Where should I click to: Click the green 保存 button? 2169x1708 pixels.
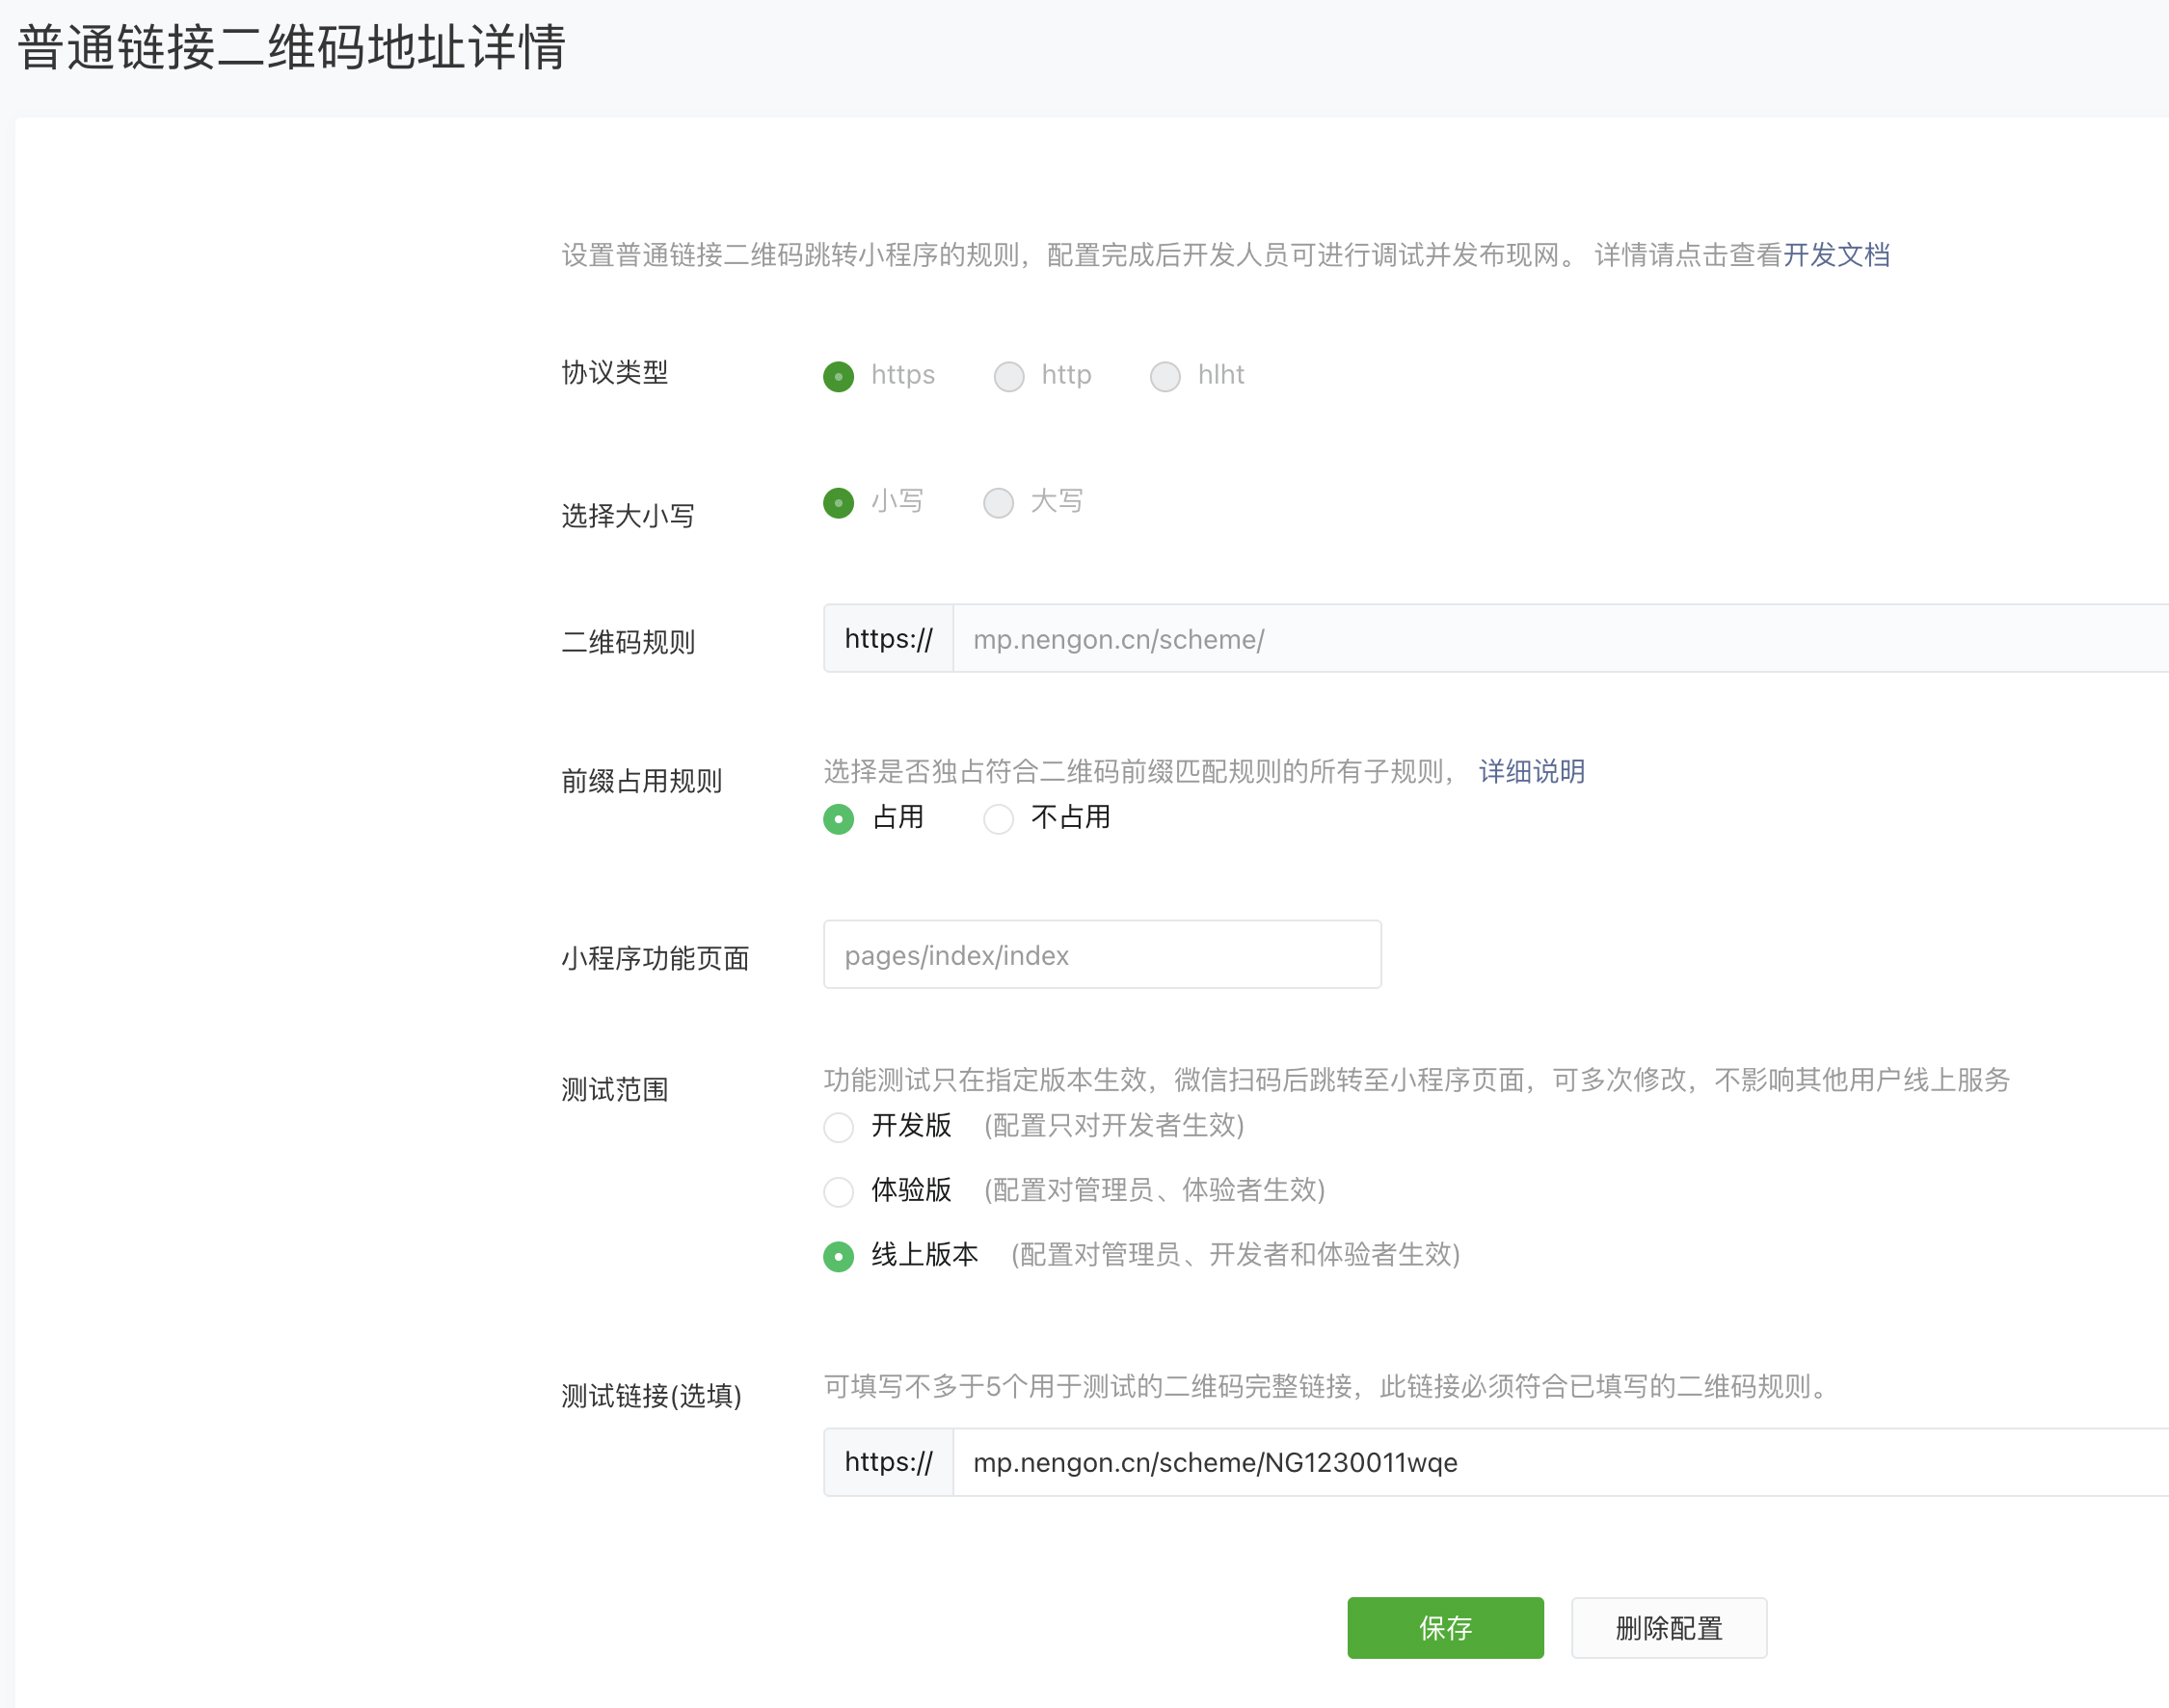tap(1444, 1627)
